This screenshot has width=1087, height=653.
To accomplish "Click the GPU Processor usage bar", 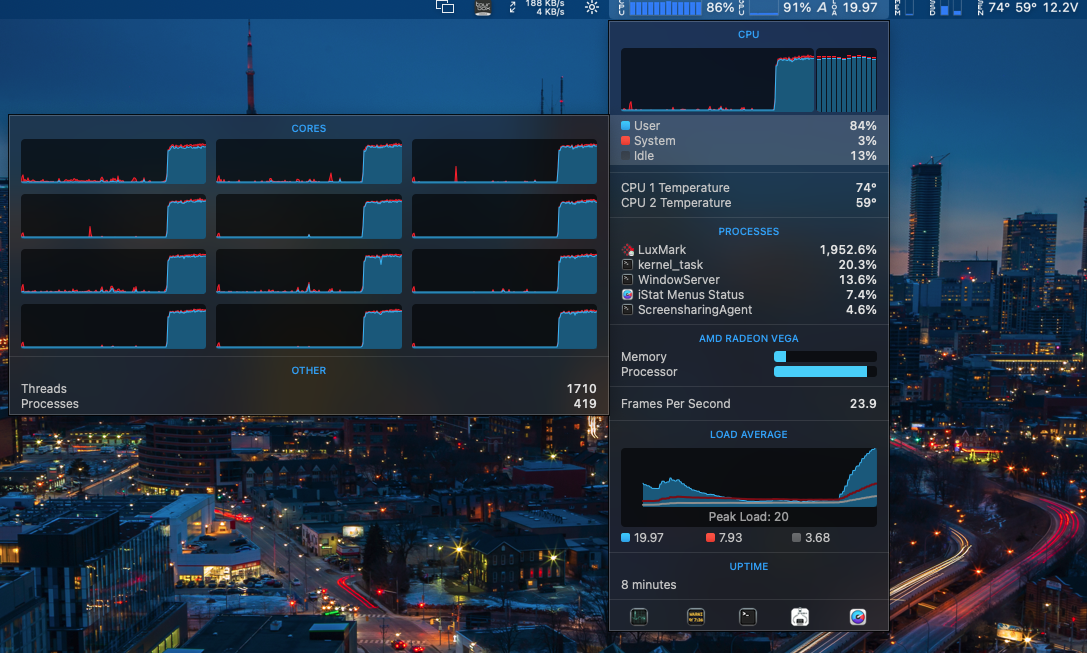I will [x=825, y=372].
